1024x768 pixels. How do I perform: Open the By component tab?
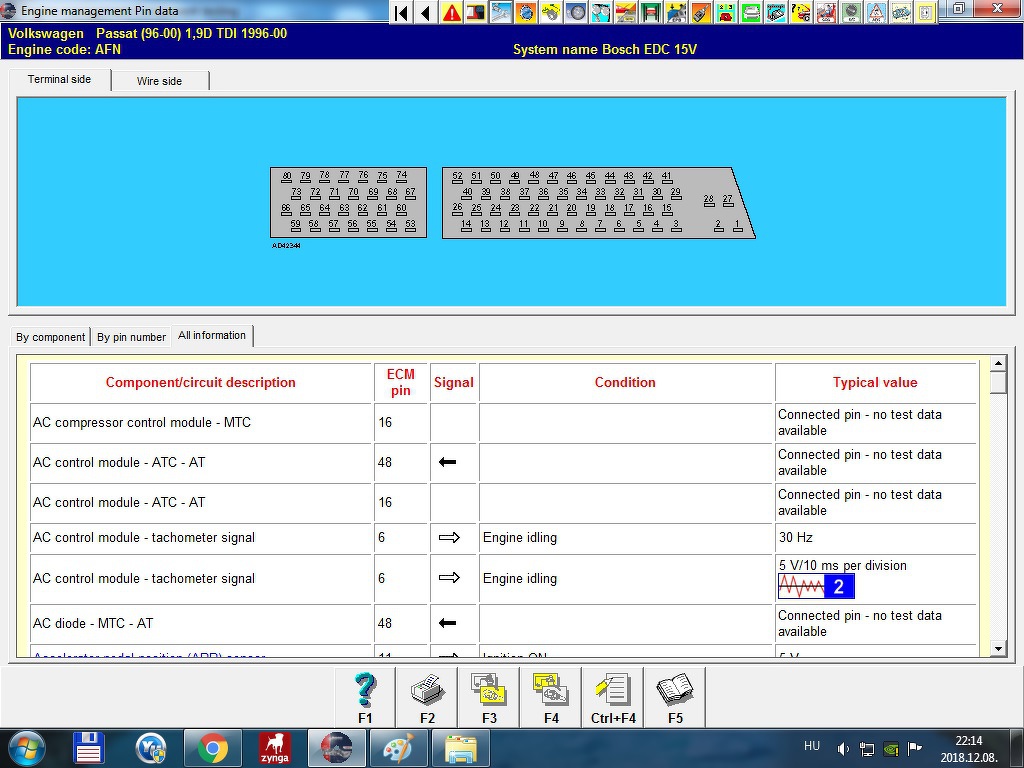pos(50,337)
